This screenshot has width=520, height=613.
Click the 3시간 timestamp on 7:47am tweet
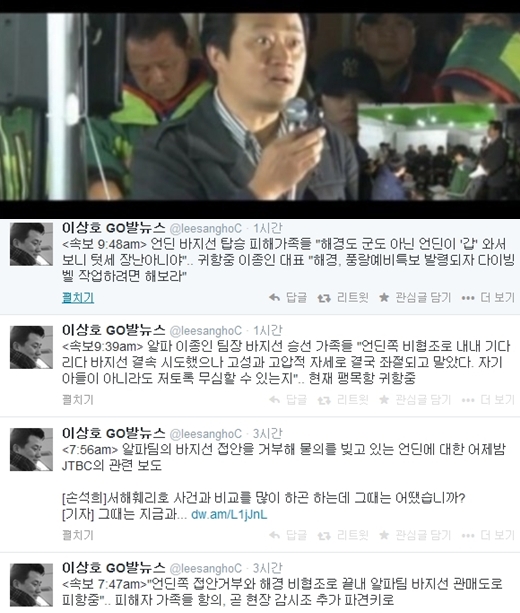(267, 568)
